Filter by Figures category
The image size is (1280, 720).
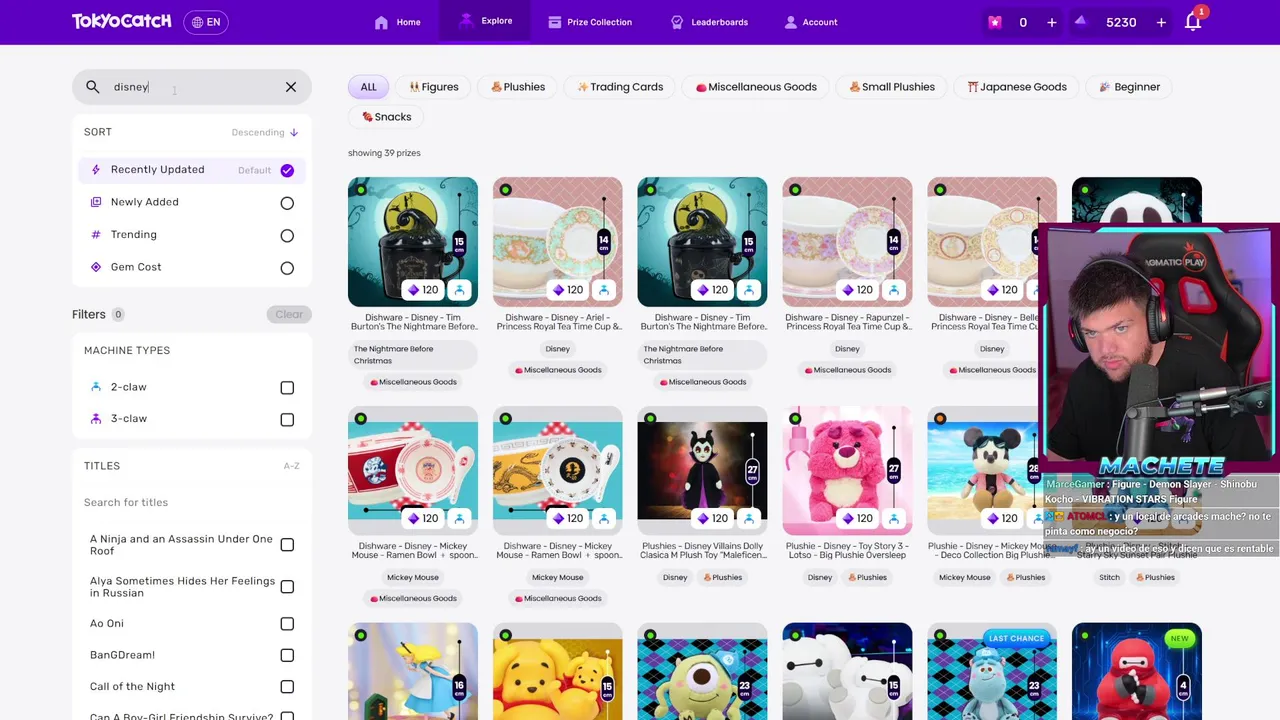(434, 87)
